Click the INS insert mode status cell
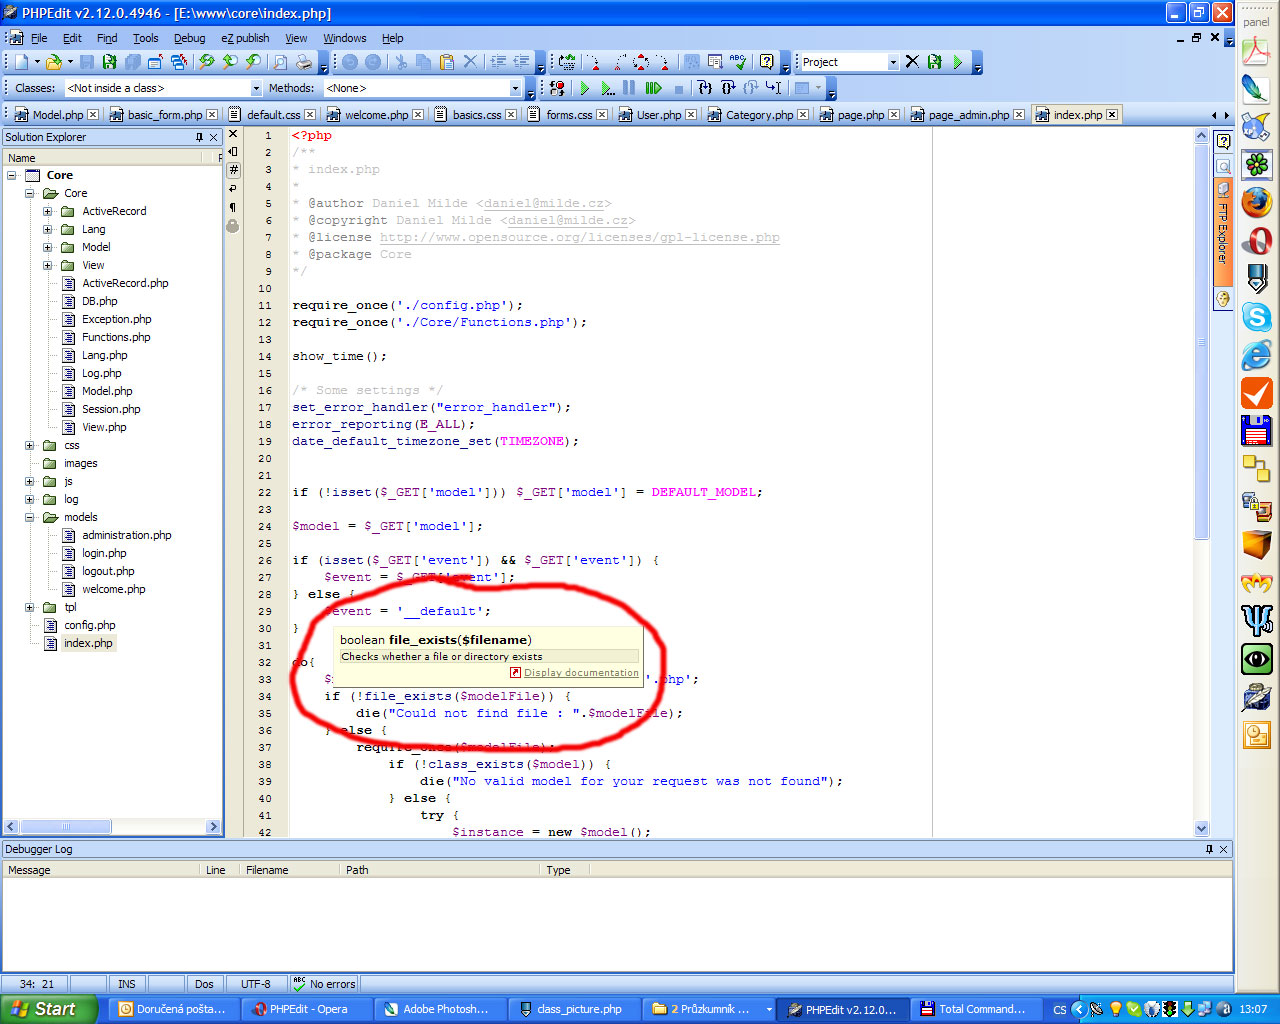This screenshot has height=1024, width=1280. 127,984
